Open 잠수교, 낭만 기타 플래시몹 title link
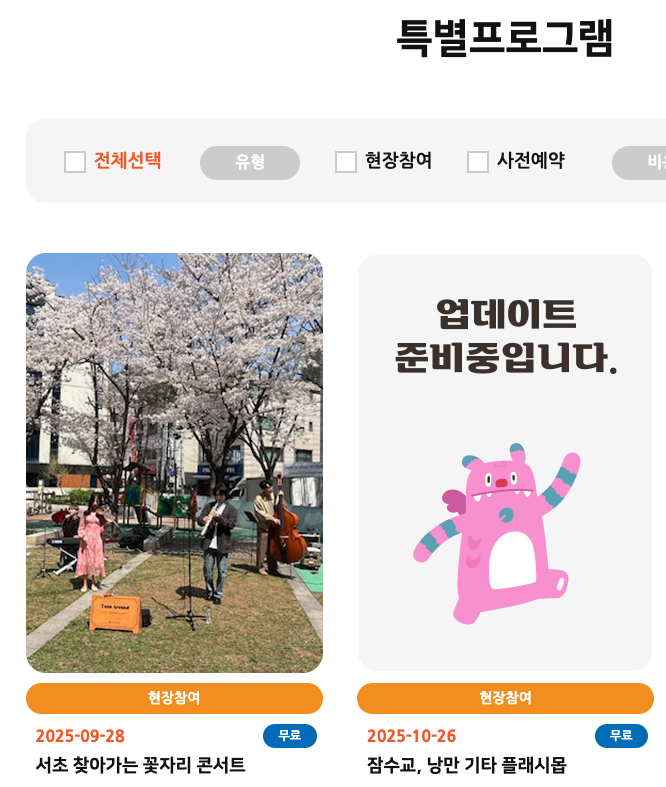This screenshot has width=666, height=787. (x=467, y=765)
